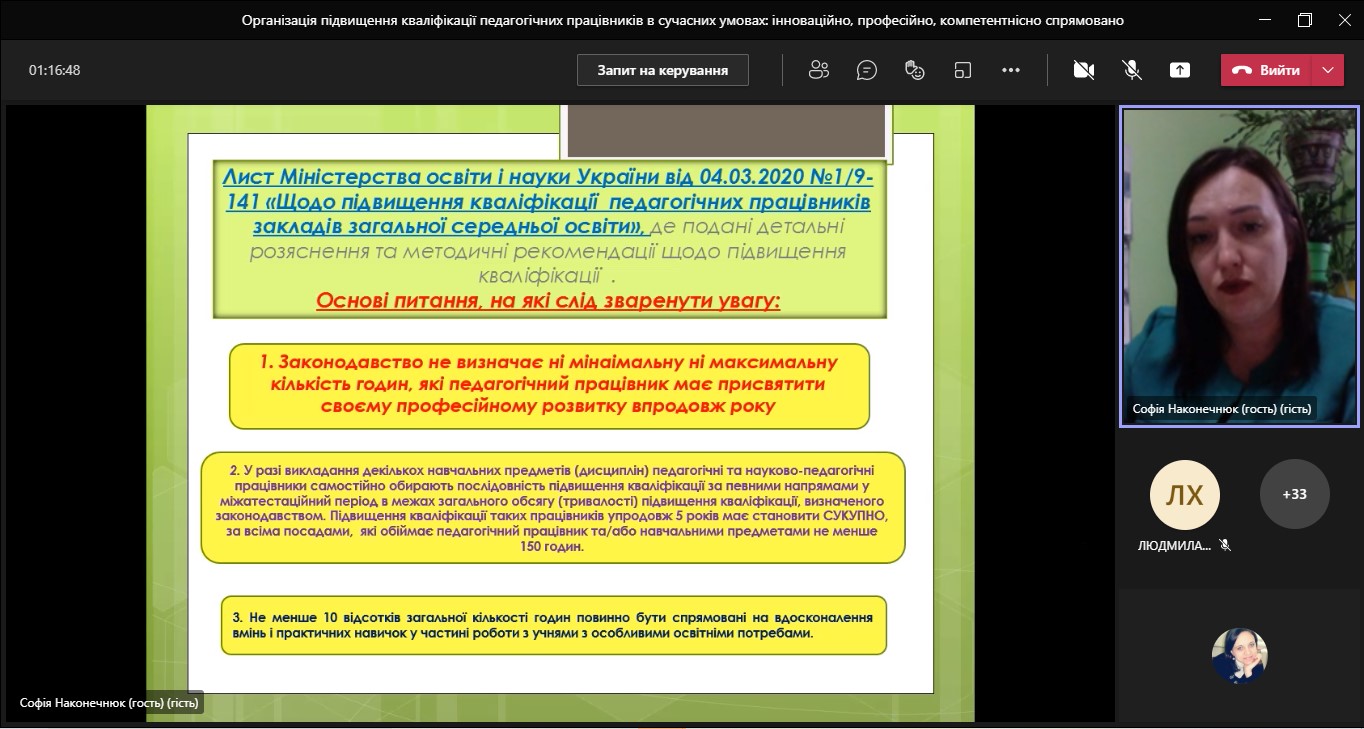The height and width of the screenshot is (729, 1364).
Task: Select the ЛХ participant avatar
Action: 1184,494
